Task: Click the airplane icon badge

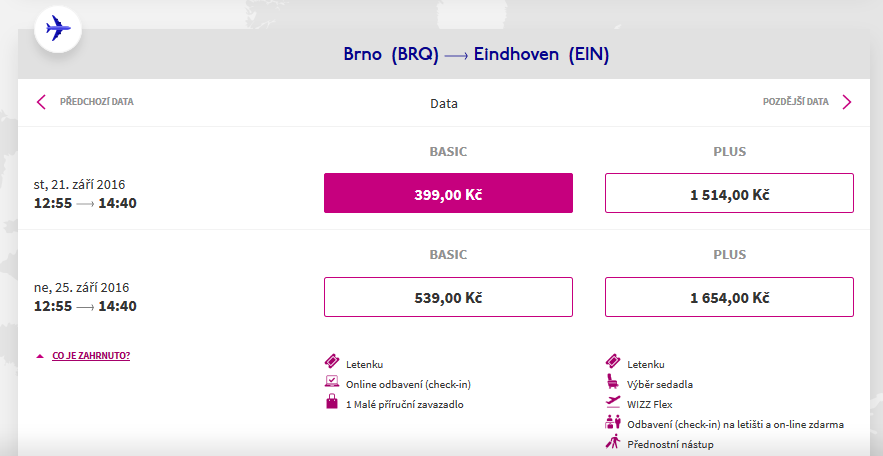Action: 58,28
